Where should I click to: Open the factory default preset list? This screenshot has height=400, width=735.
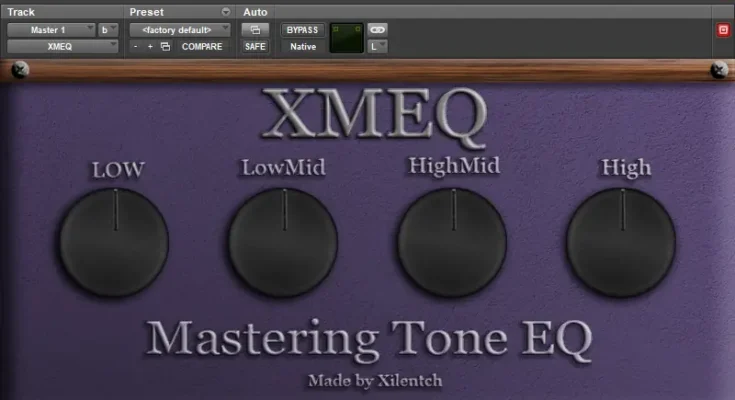click(180, 30)
